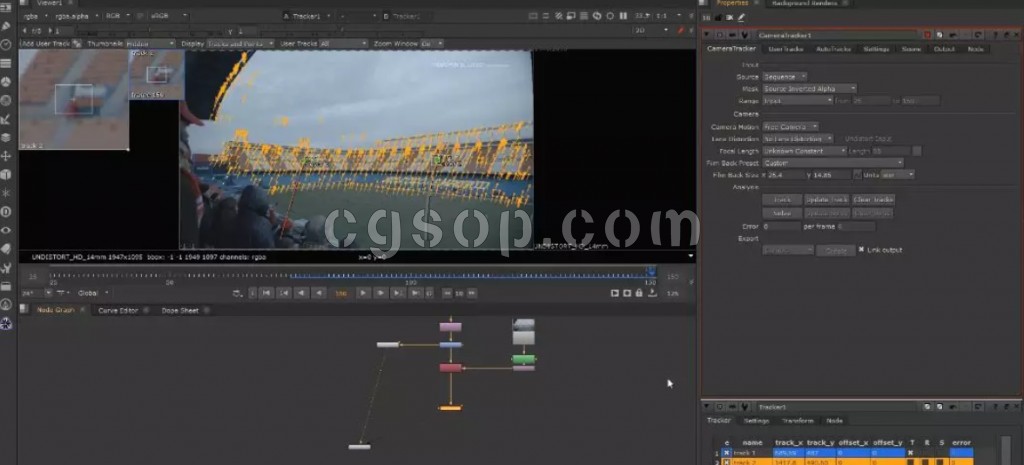
Task: Open the Keyer nodes icon
Action: [6, 119]
